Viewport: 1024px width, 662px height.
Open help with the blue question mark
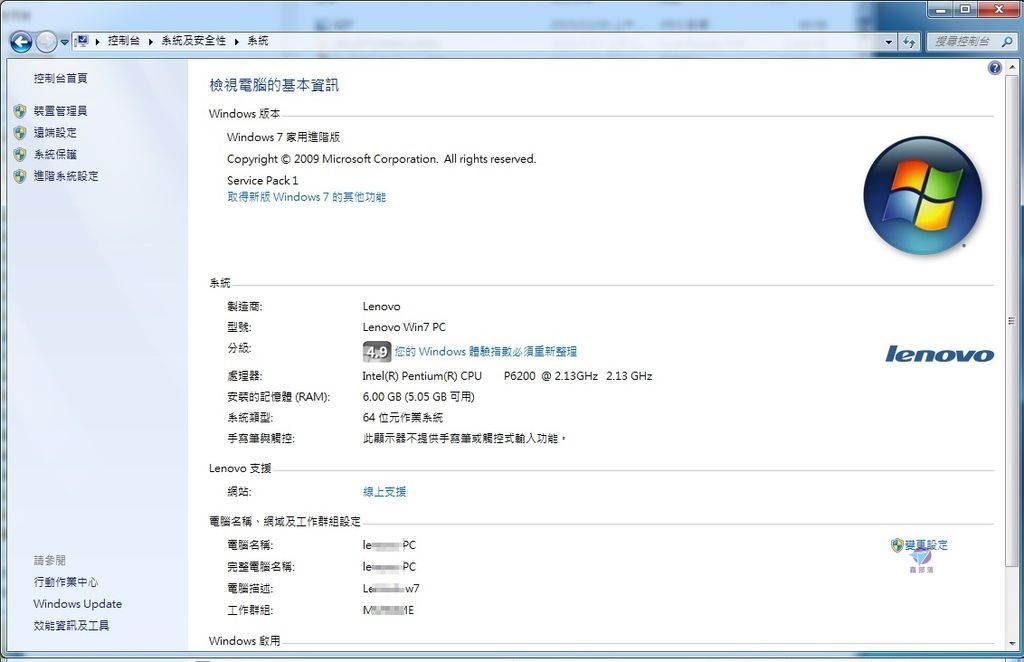(x=995, y=68)
